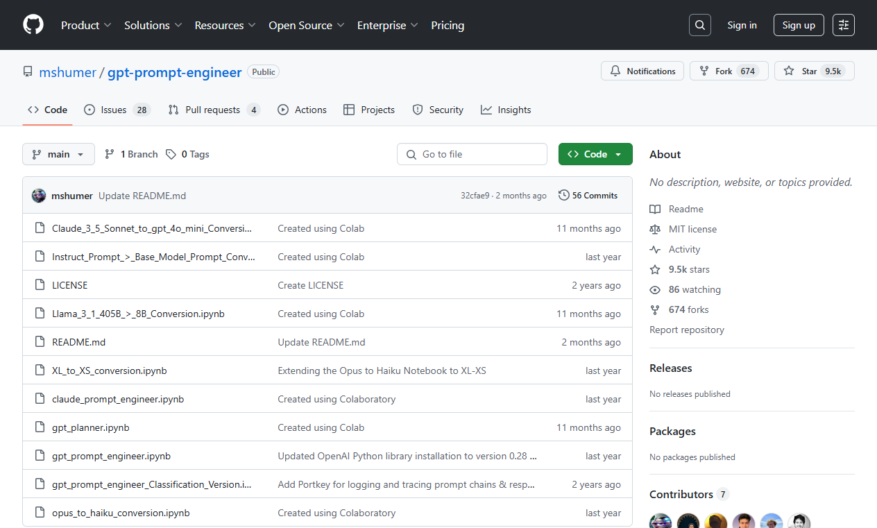Click the Go to file search field
This screenshot has width=877, height=528.
[x=472, y=154]
